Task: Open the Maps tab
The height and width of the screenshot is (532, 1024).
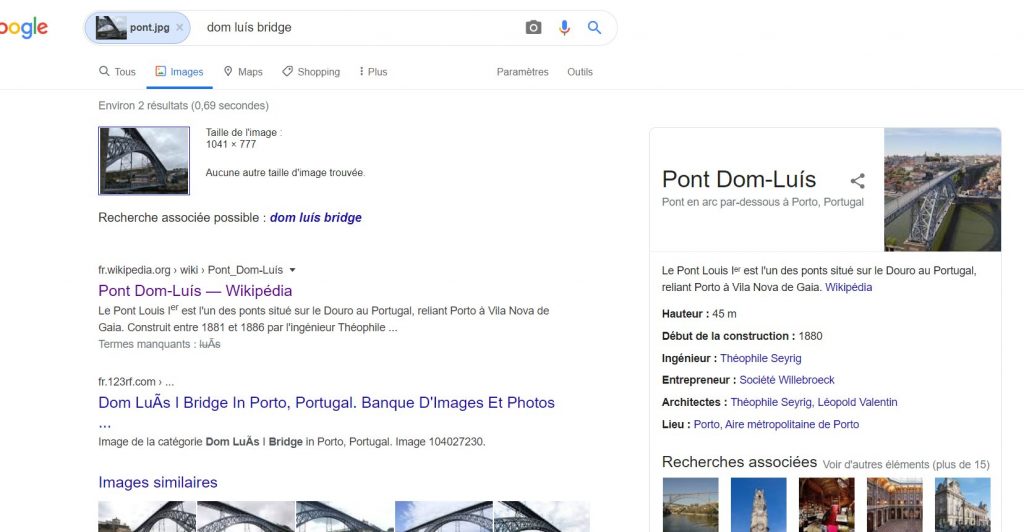Action: point(243,72)
